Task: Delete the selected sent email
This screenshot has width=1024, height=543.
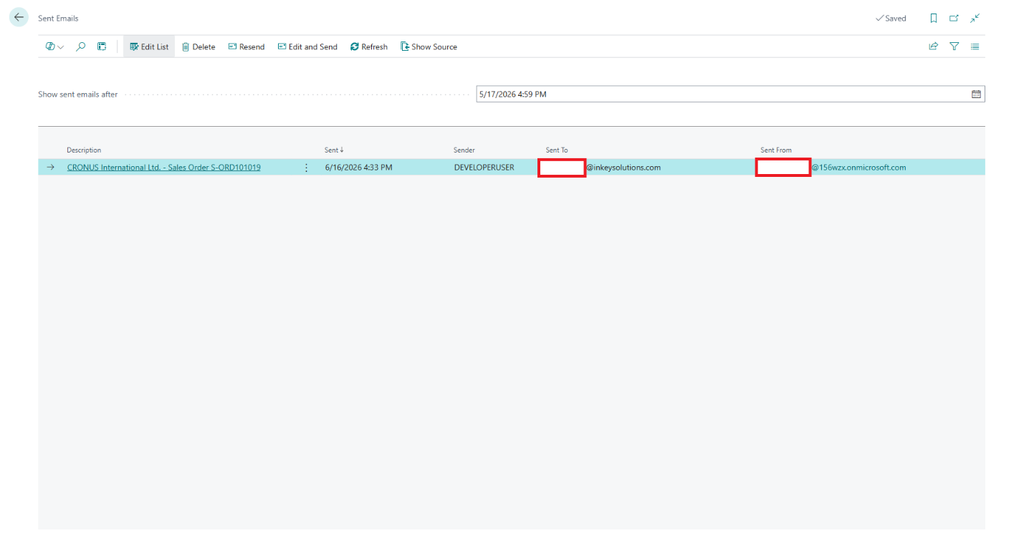Action: pyautogui.click(x=199, y=46)
